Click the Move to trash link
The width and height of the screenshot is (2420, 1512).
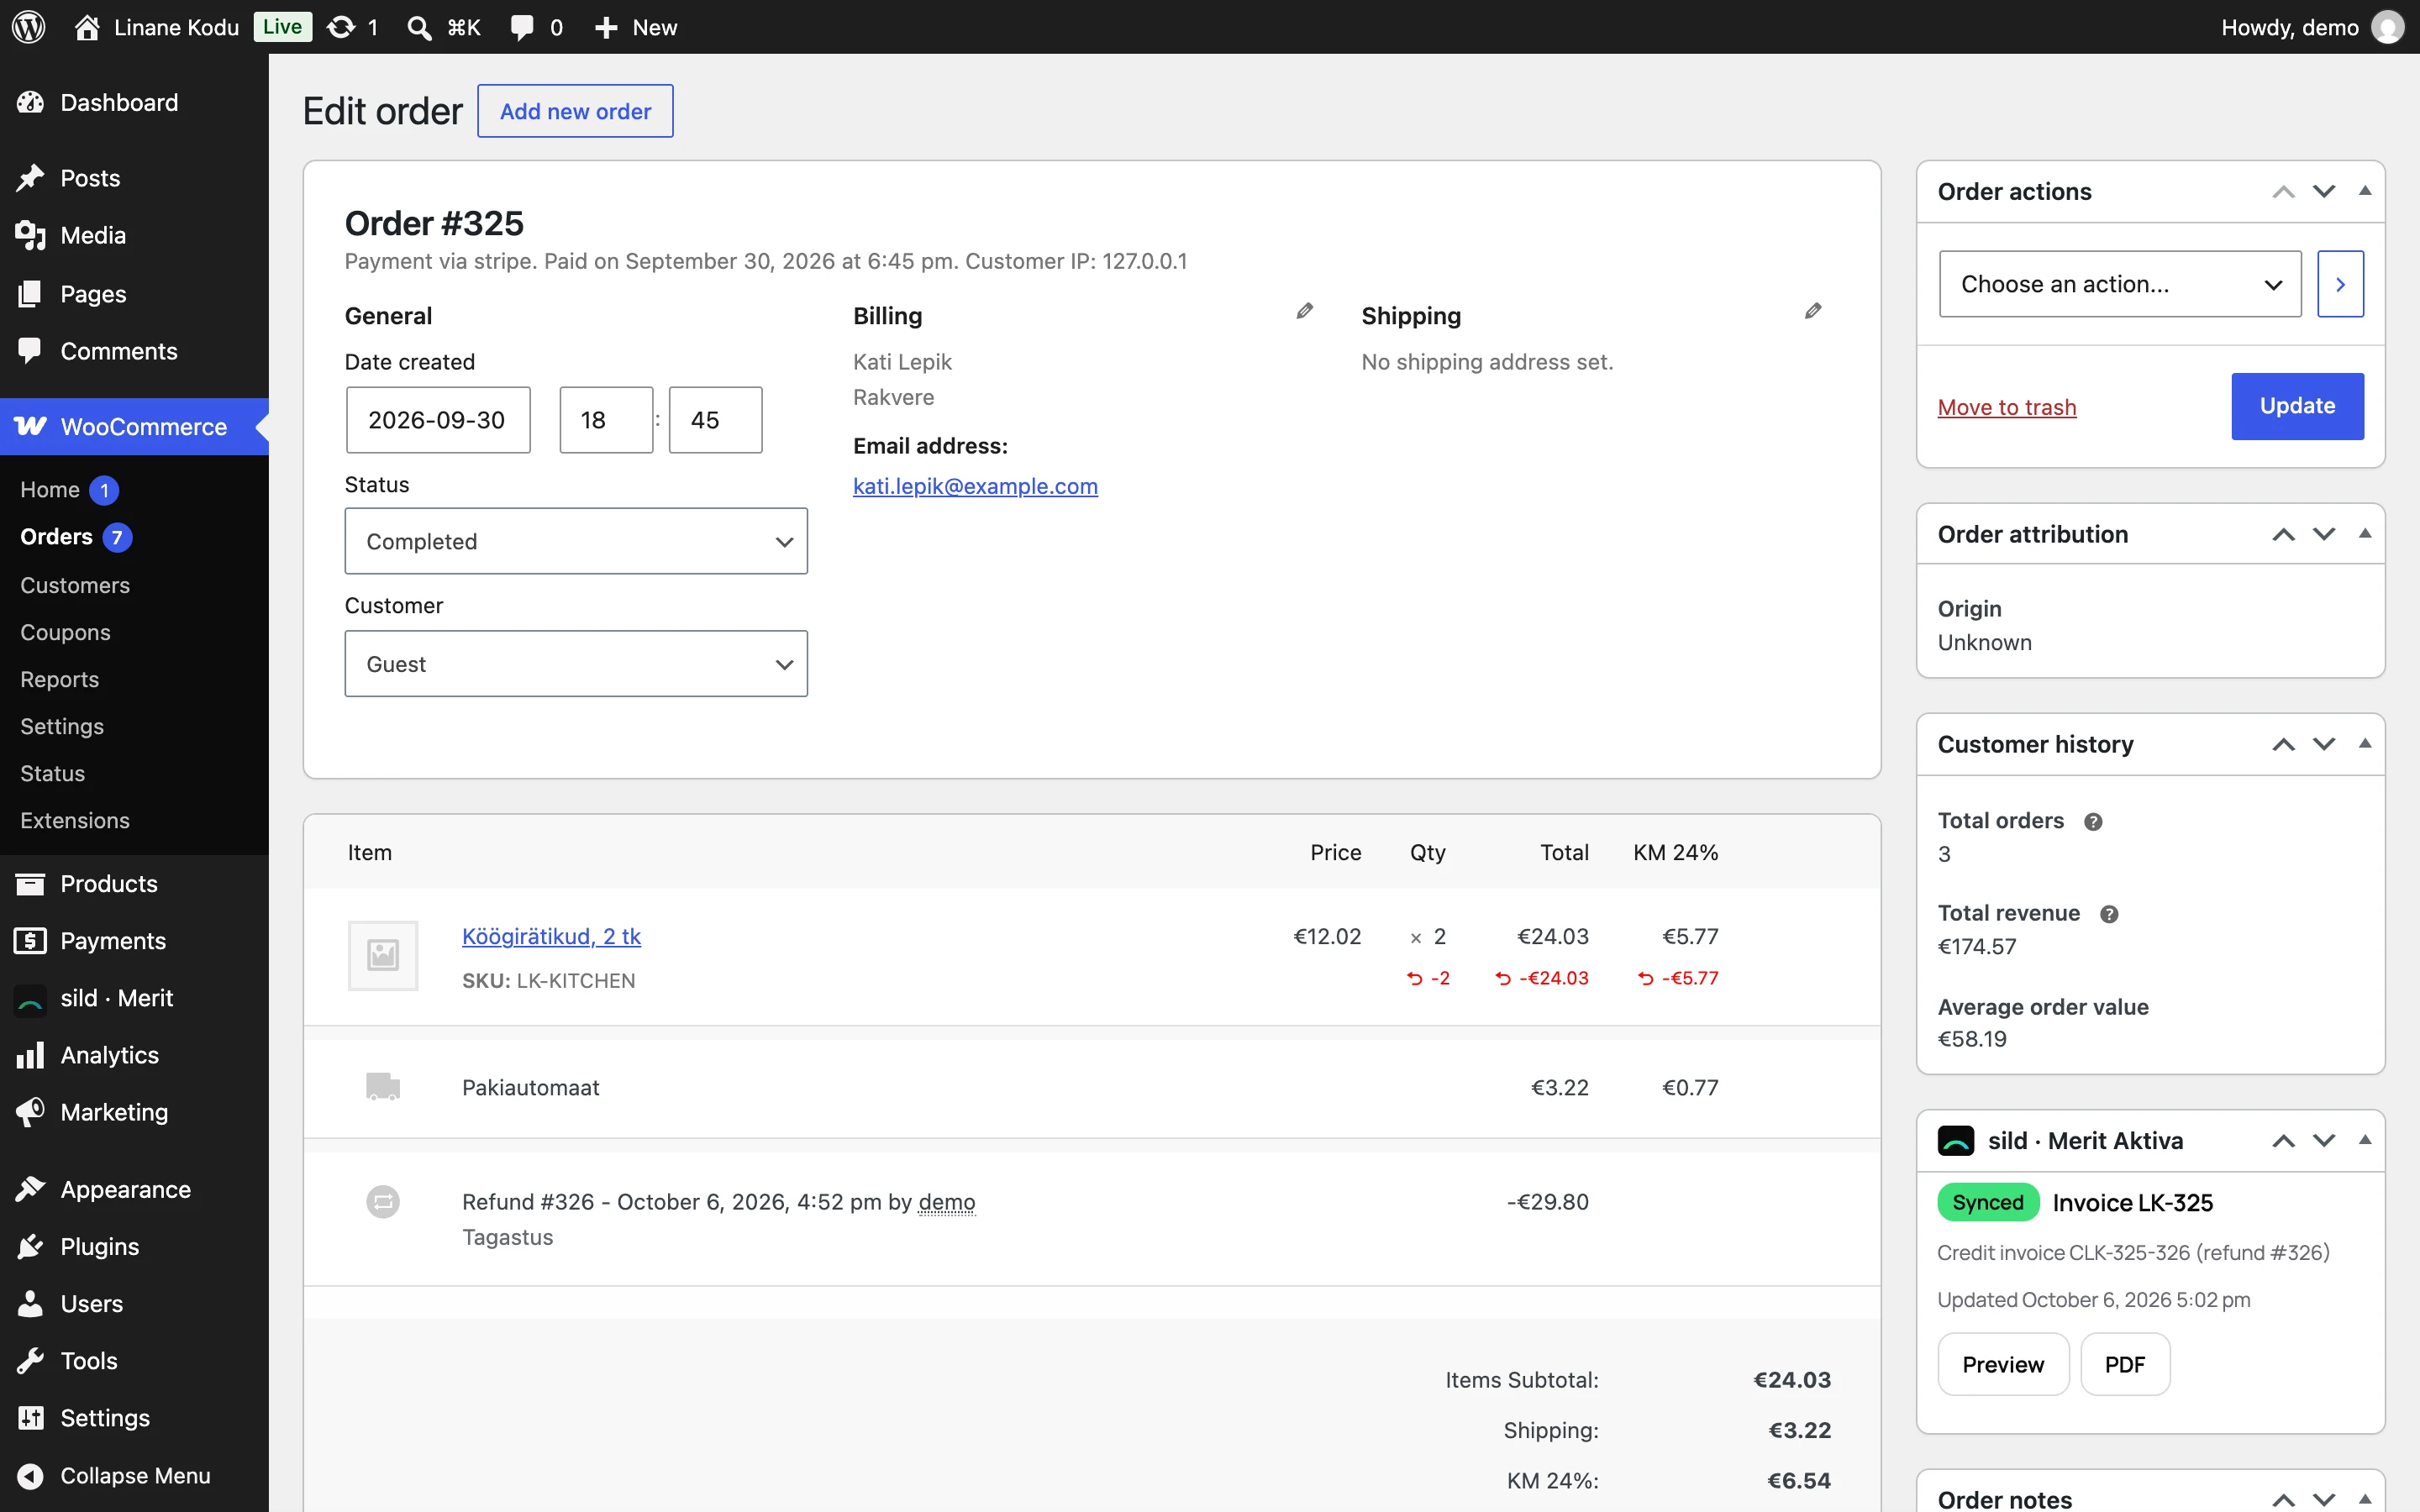2007,407
